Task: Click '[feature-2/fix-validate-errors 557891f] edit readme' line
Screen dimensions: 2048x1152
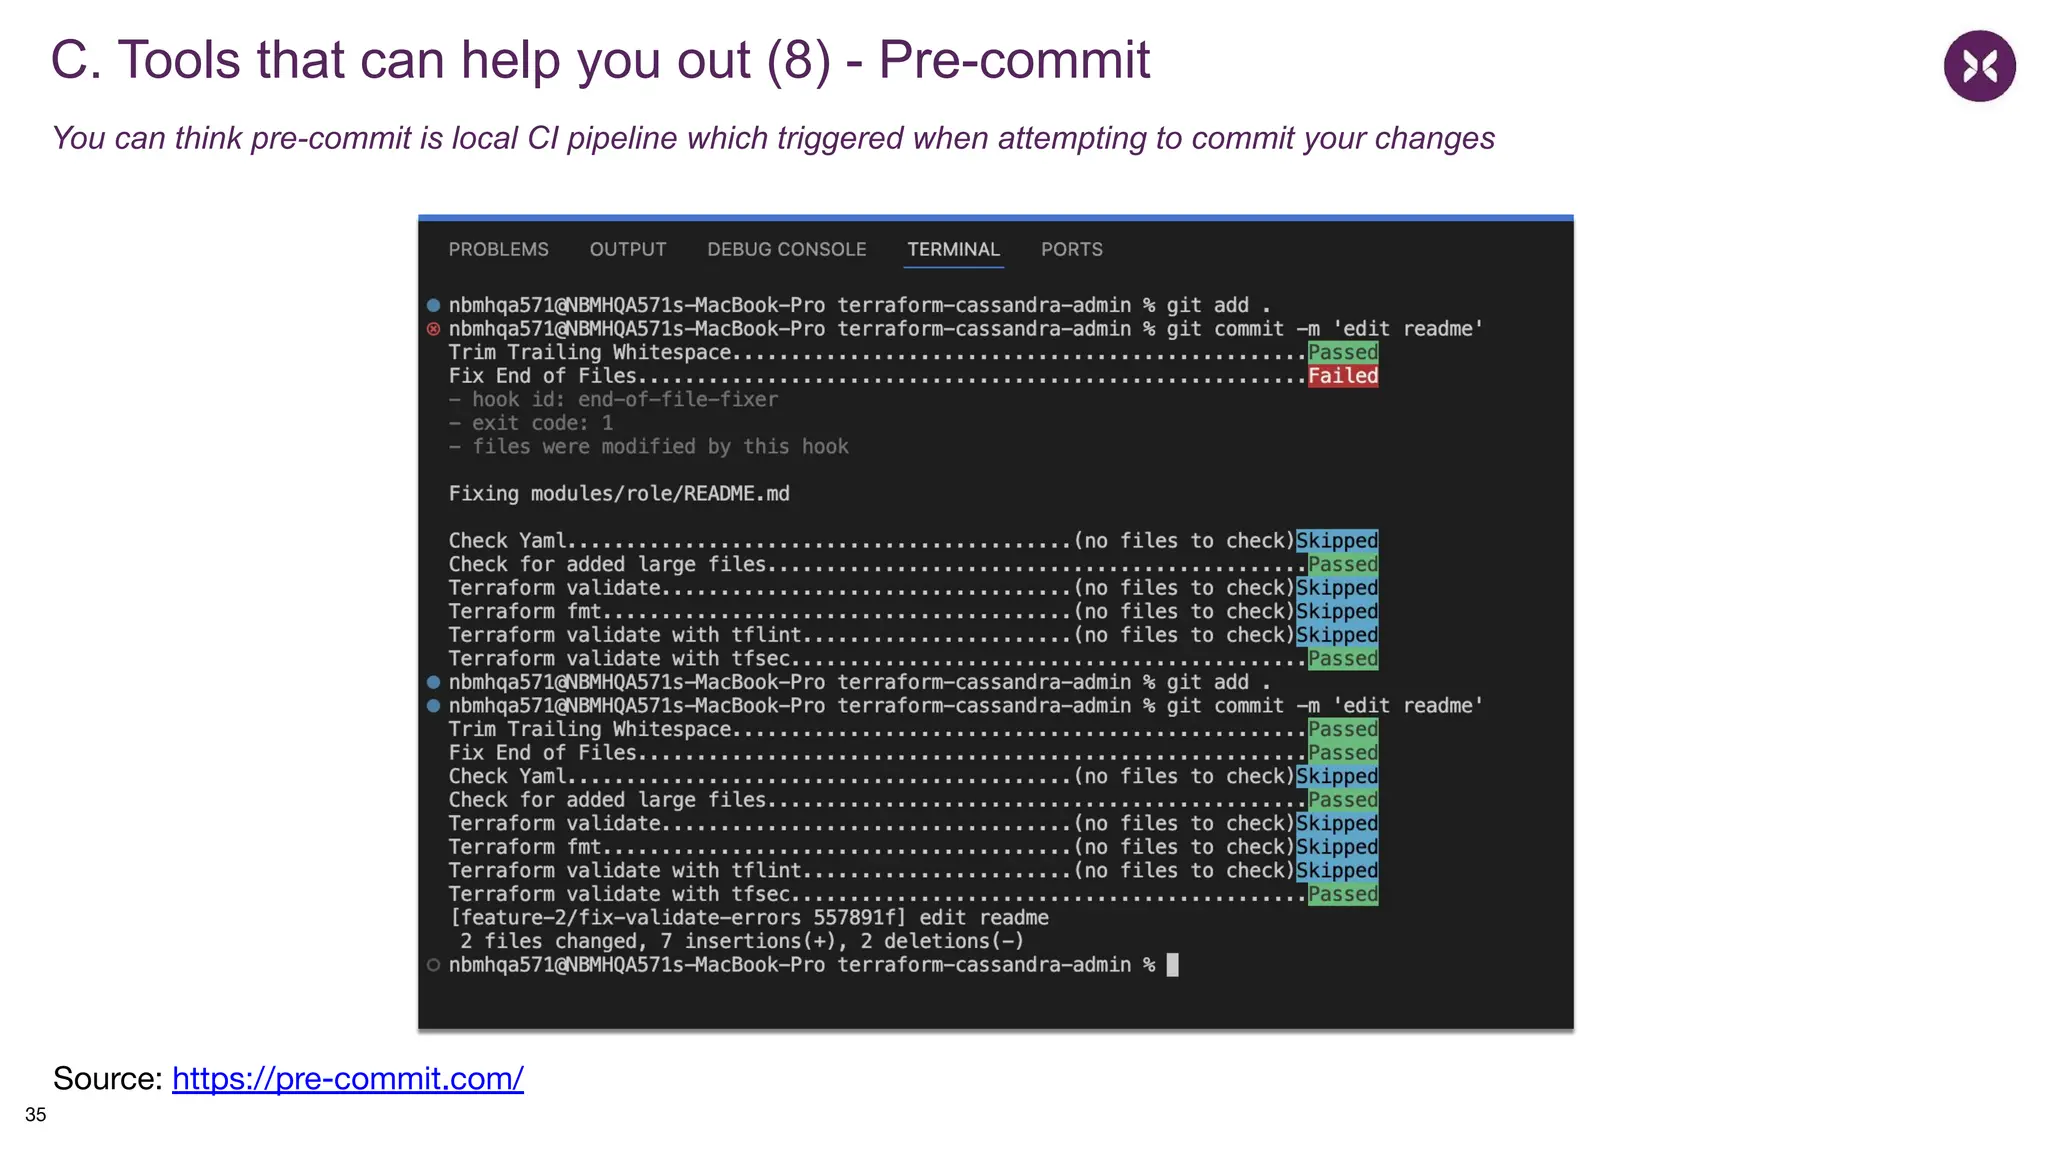Action: 749,918
